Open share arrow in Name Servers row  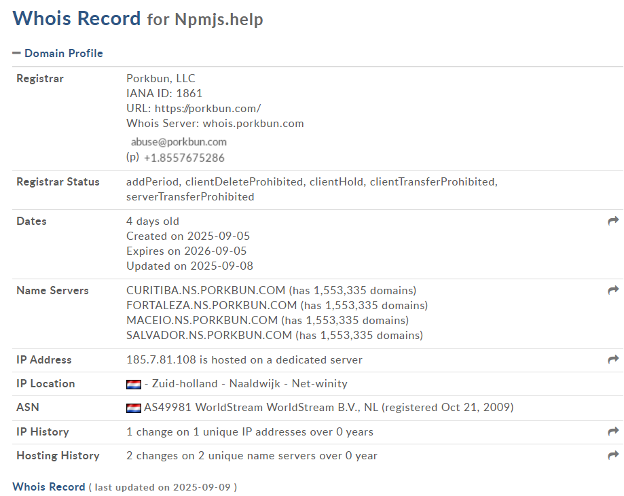coord(613,290)
